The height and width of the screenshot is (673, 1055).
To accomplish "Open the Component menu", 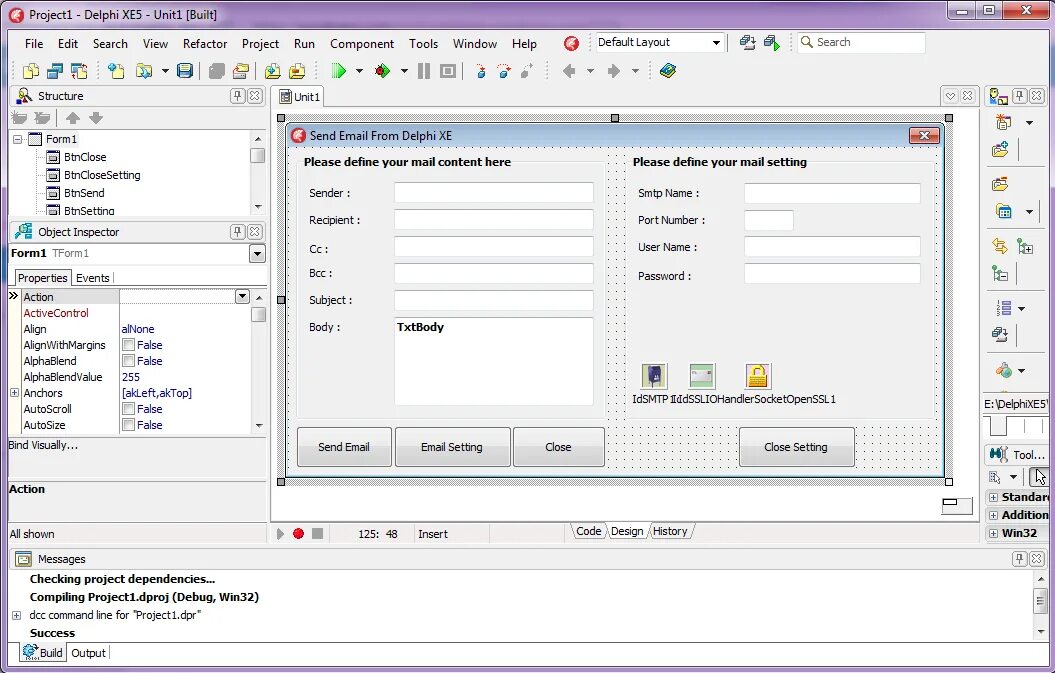I will [361, 44].
